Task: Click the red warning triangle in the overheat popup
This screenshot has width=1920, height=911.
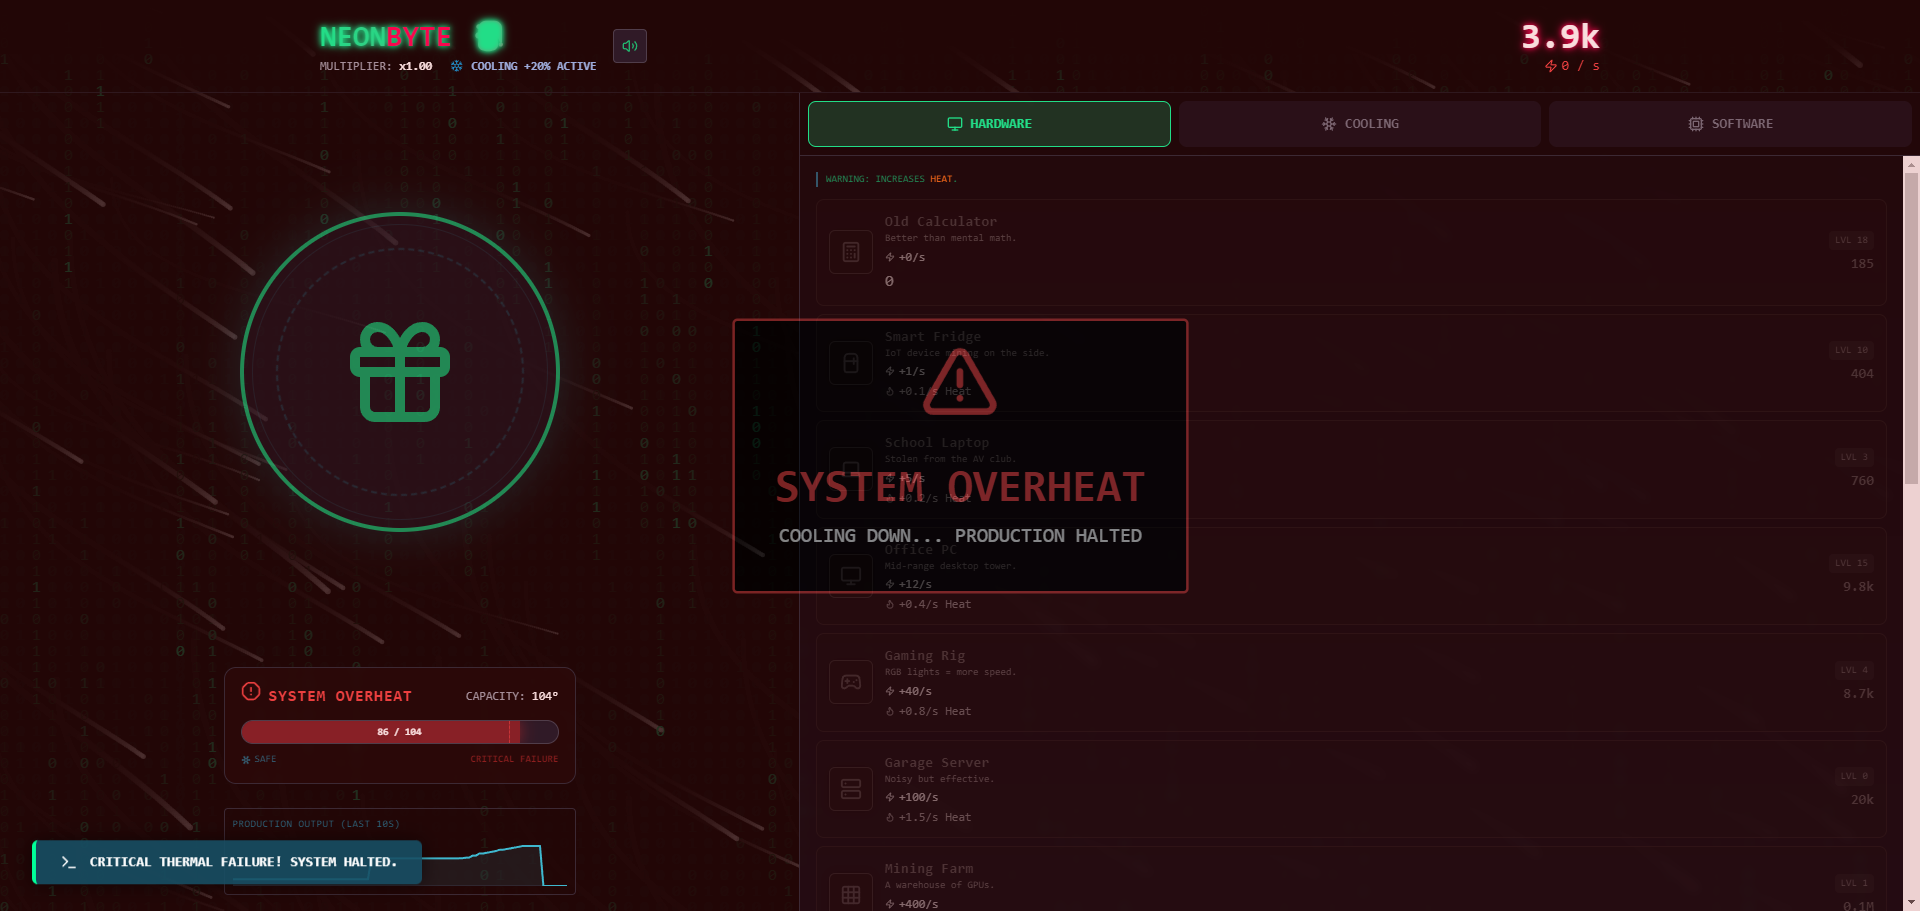Action: (960, 382)
